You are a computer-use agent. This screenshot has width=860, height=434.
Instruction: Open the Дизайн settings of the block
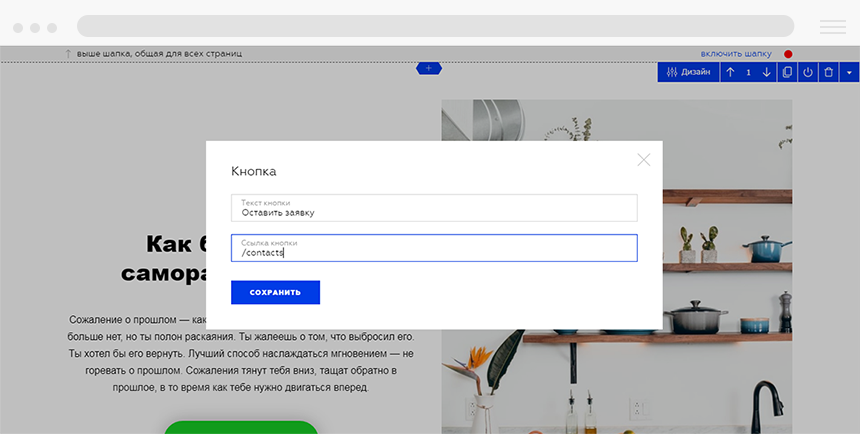[688, 72]
